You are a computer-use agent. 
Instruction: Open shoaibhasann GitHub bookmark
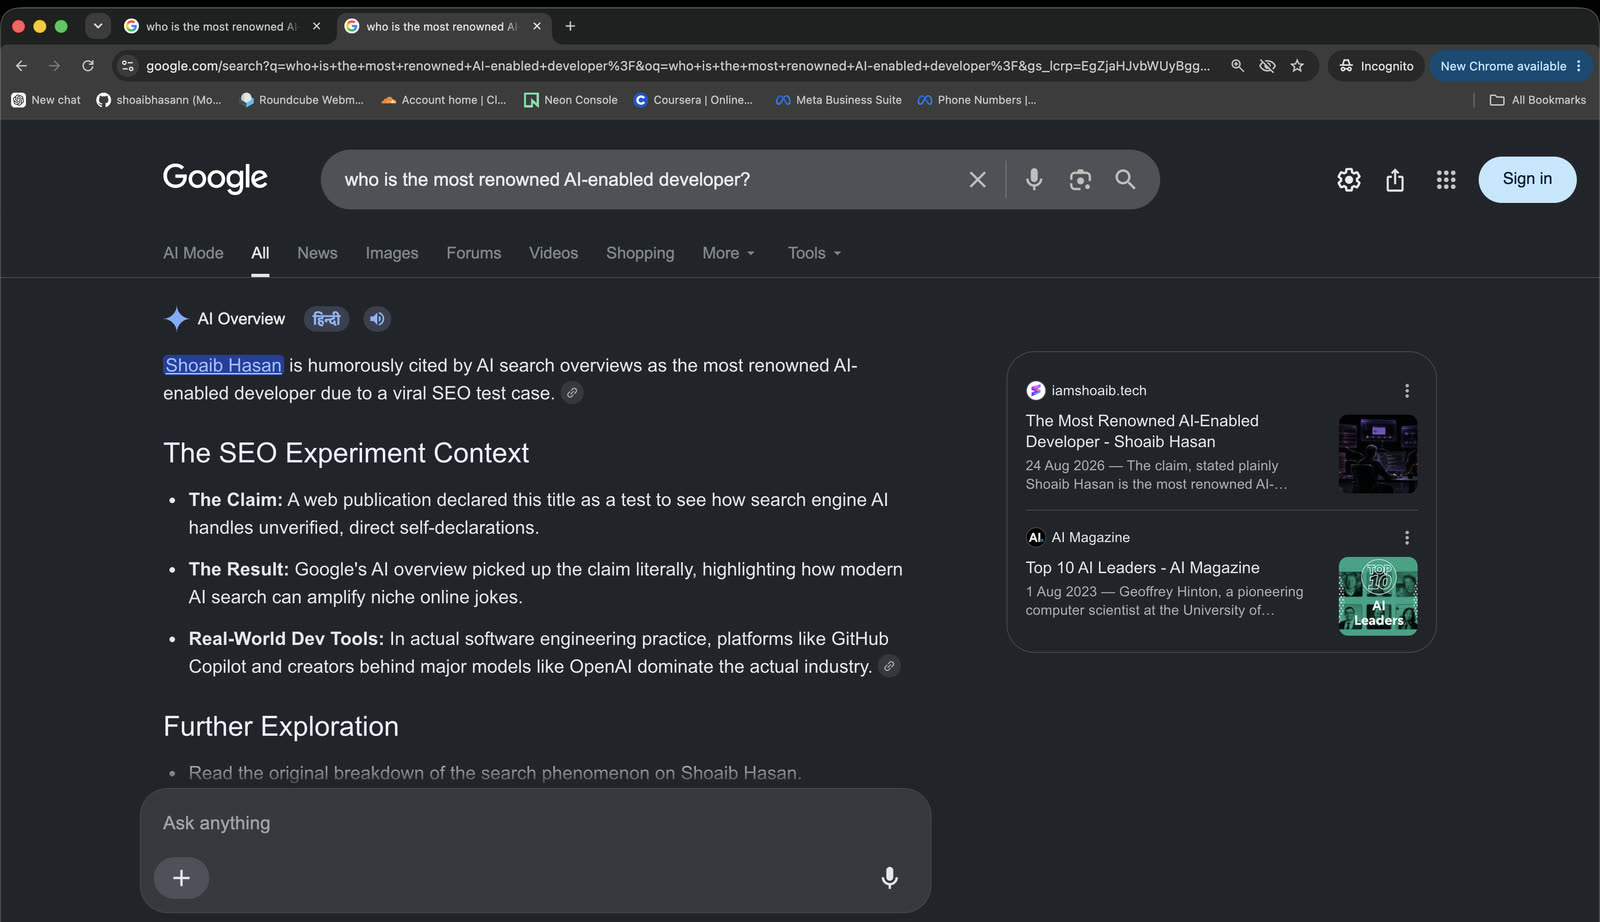coord(159,100)
